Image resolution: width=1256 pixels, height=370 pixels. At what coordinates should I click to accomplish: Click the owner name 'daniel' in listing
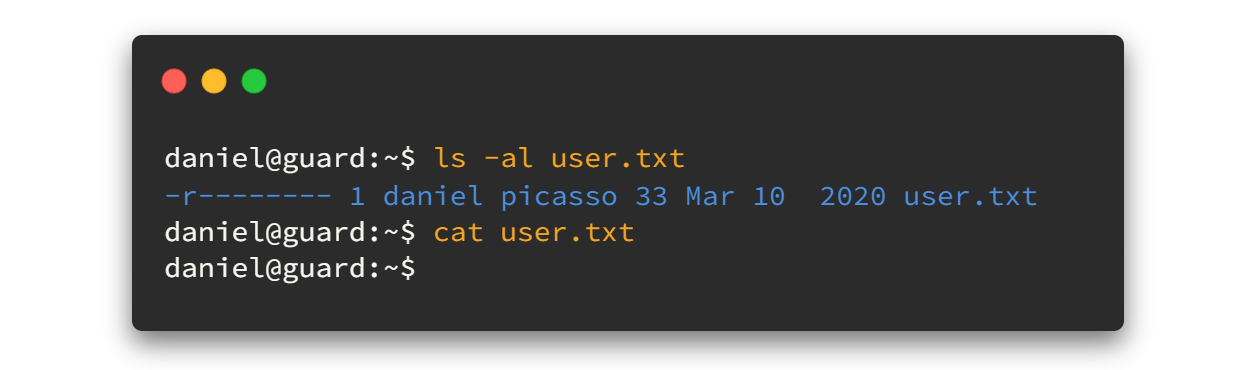point(433,196)
